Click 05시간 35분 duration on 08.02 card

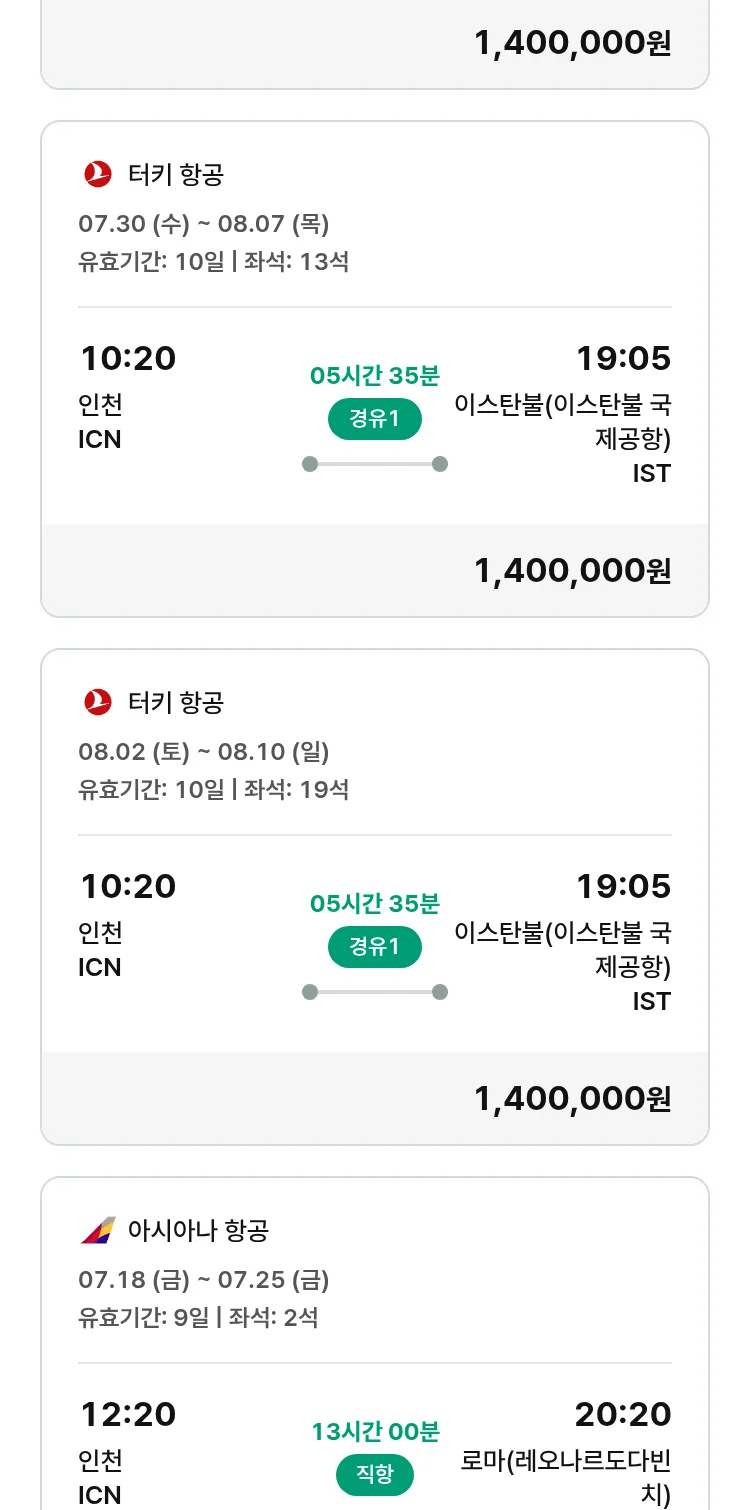tap(375, 904)
